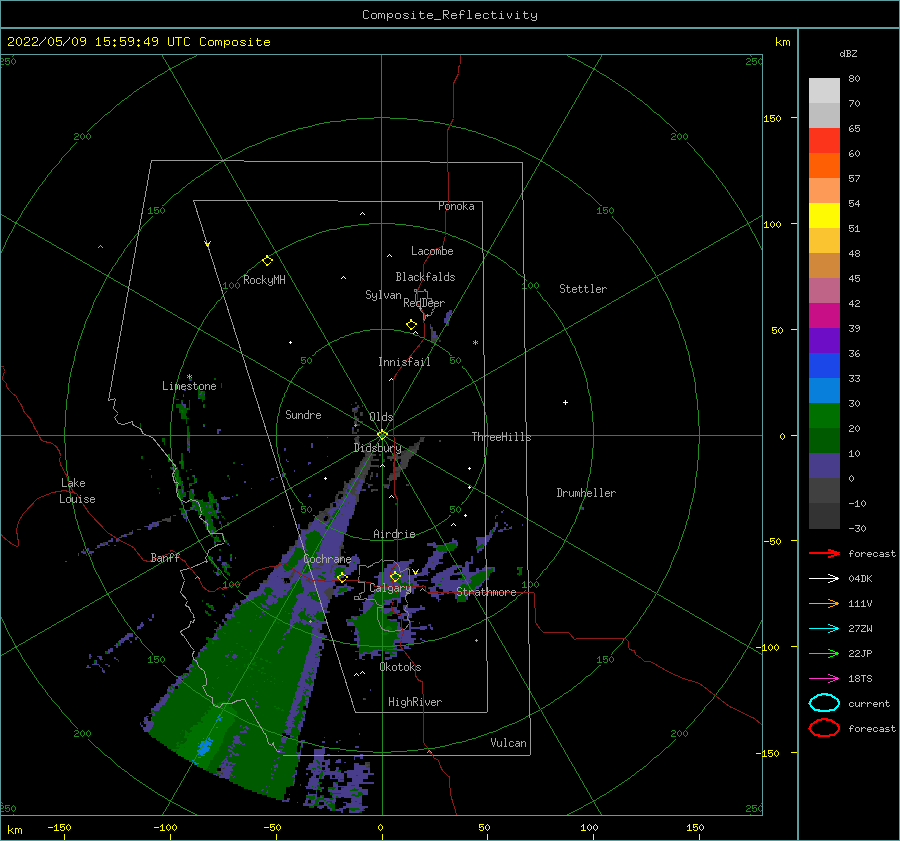This screenshot has height=841, width=900.
Task: Click the Strathmore town label
Action: 486,592
